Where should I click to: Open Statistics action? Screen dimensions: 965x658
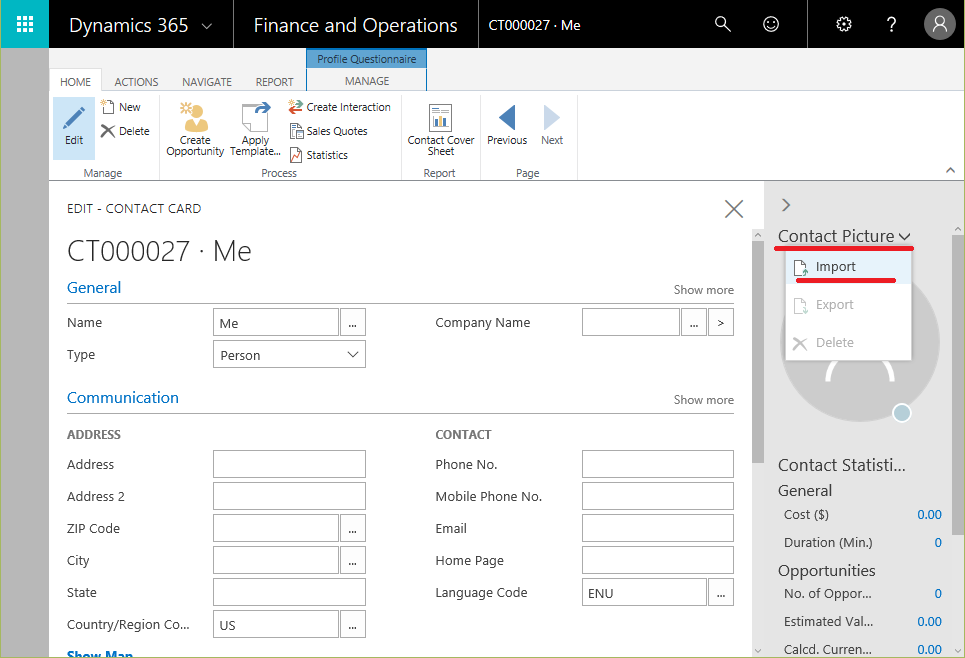click(319, 155)
